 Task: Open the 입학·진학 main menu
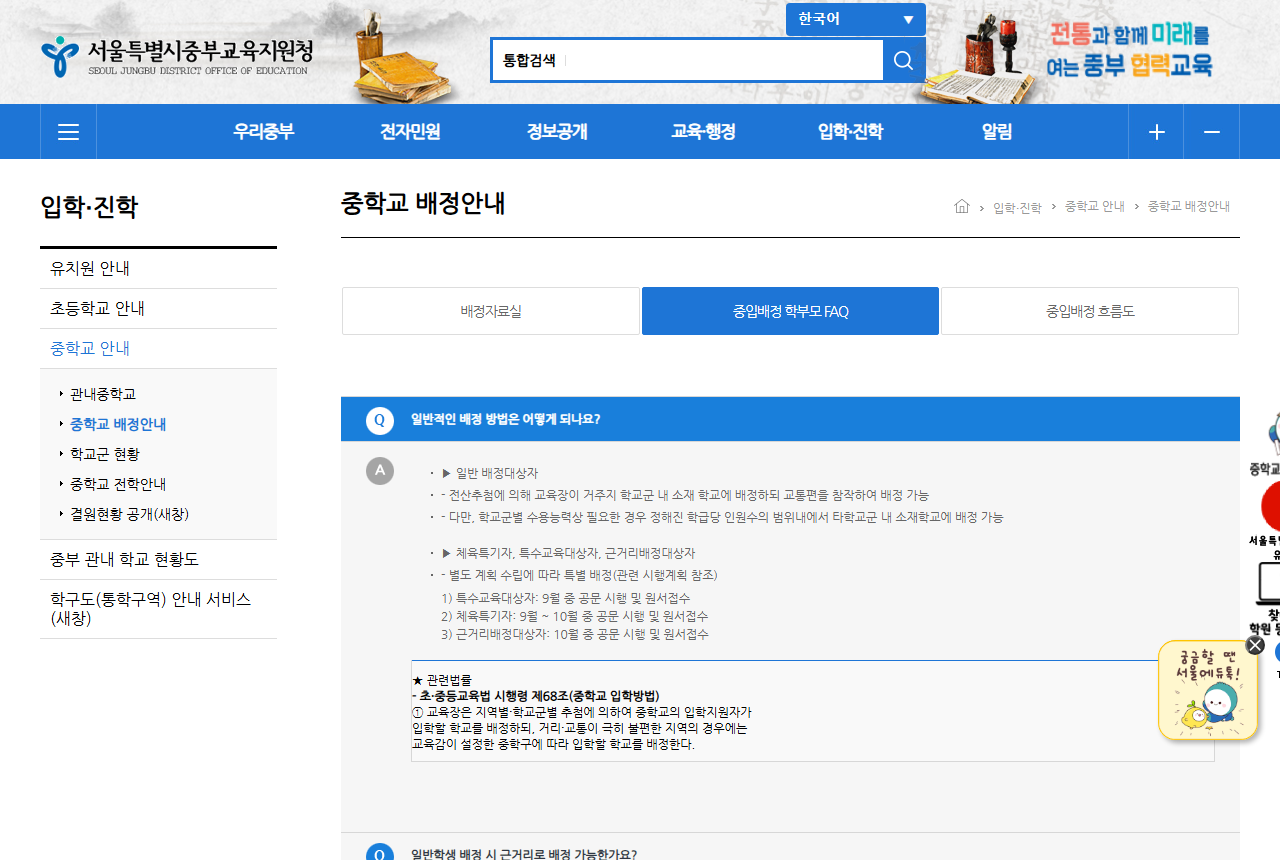850,132
